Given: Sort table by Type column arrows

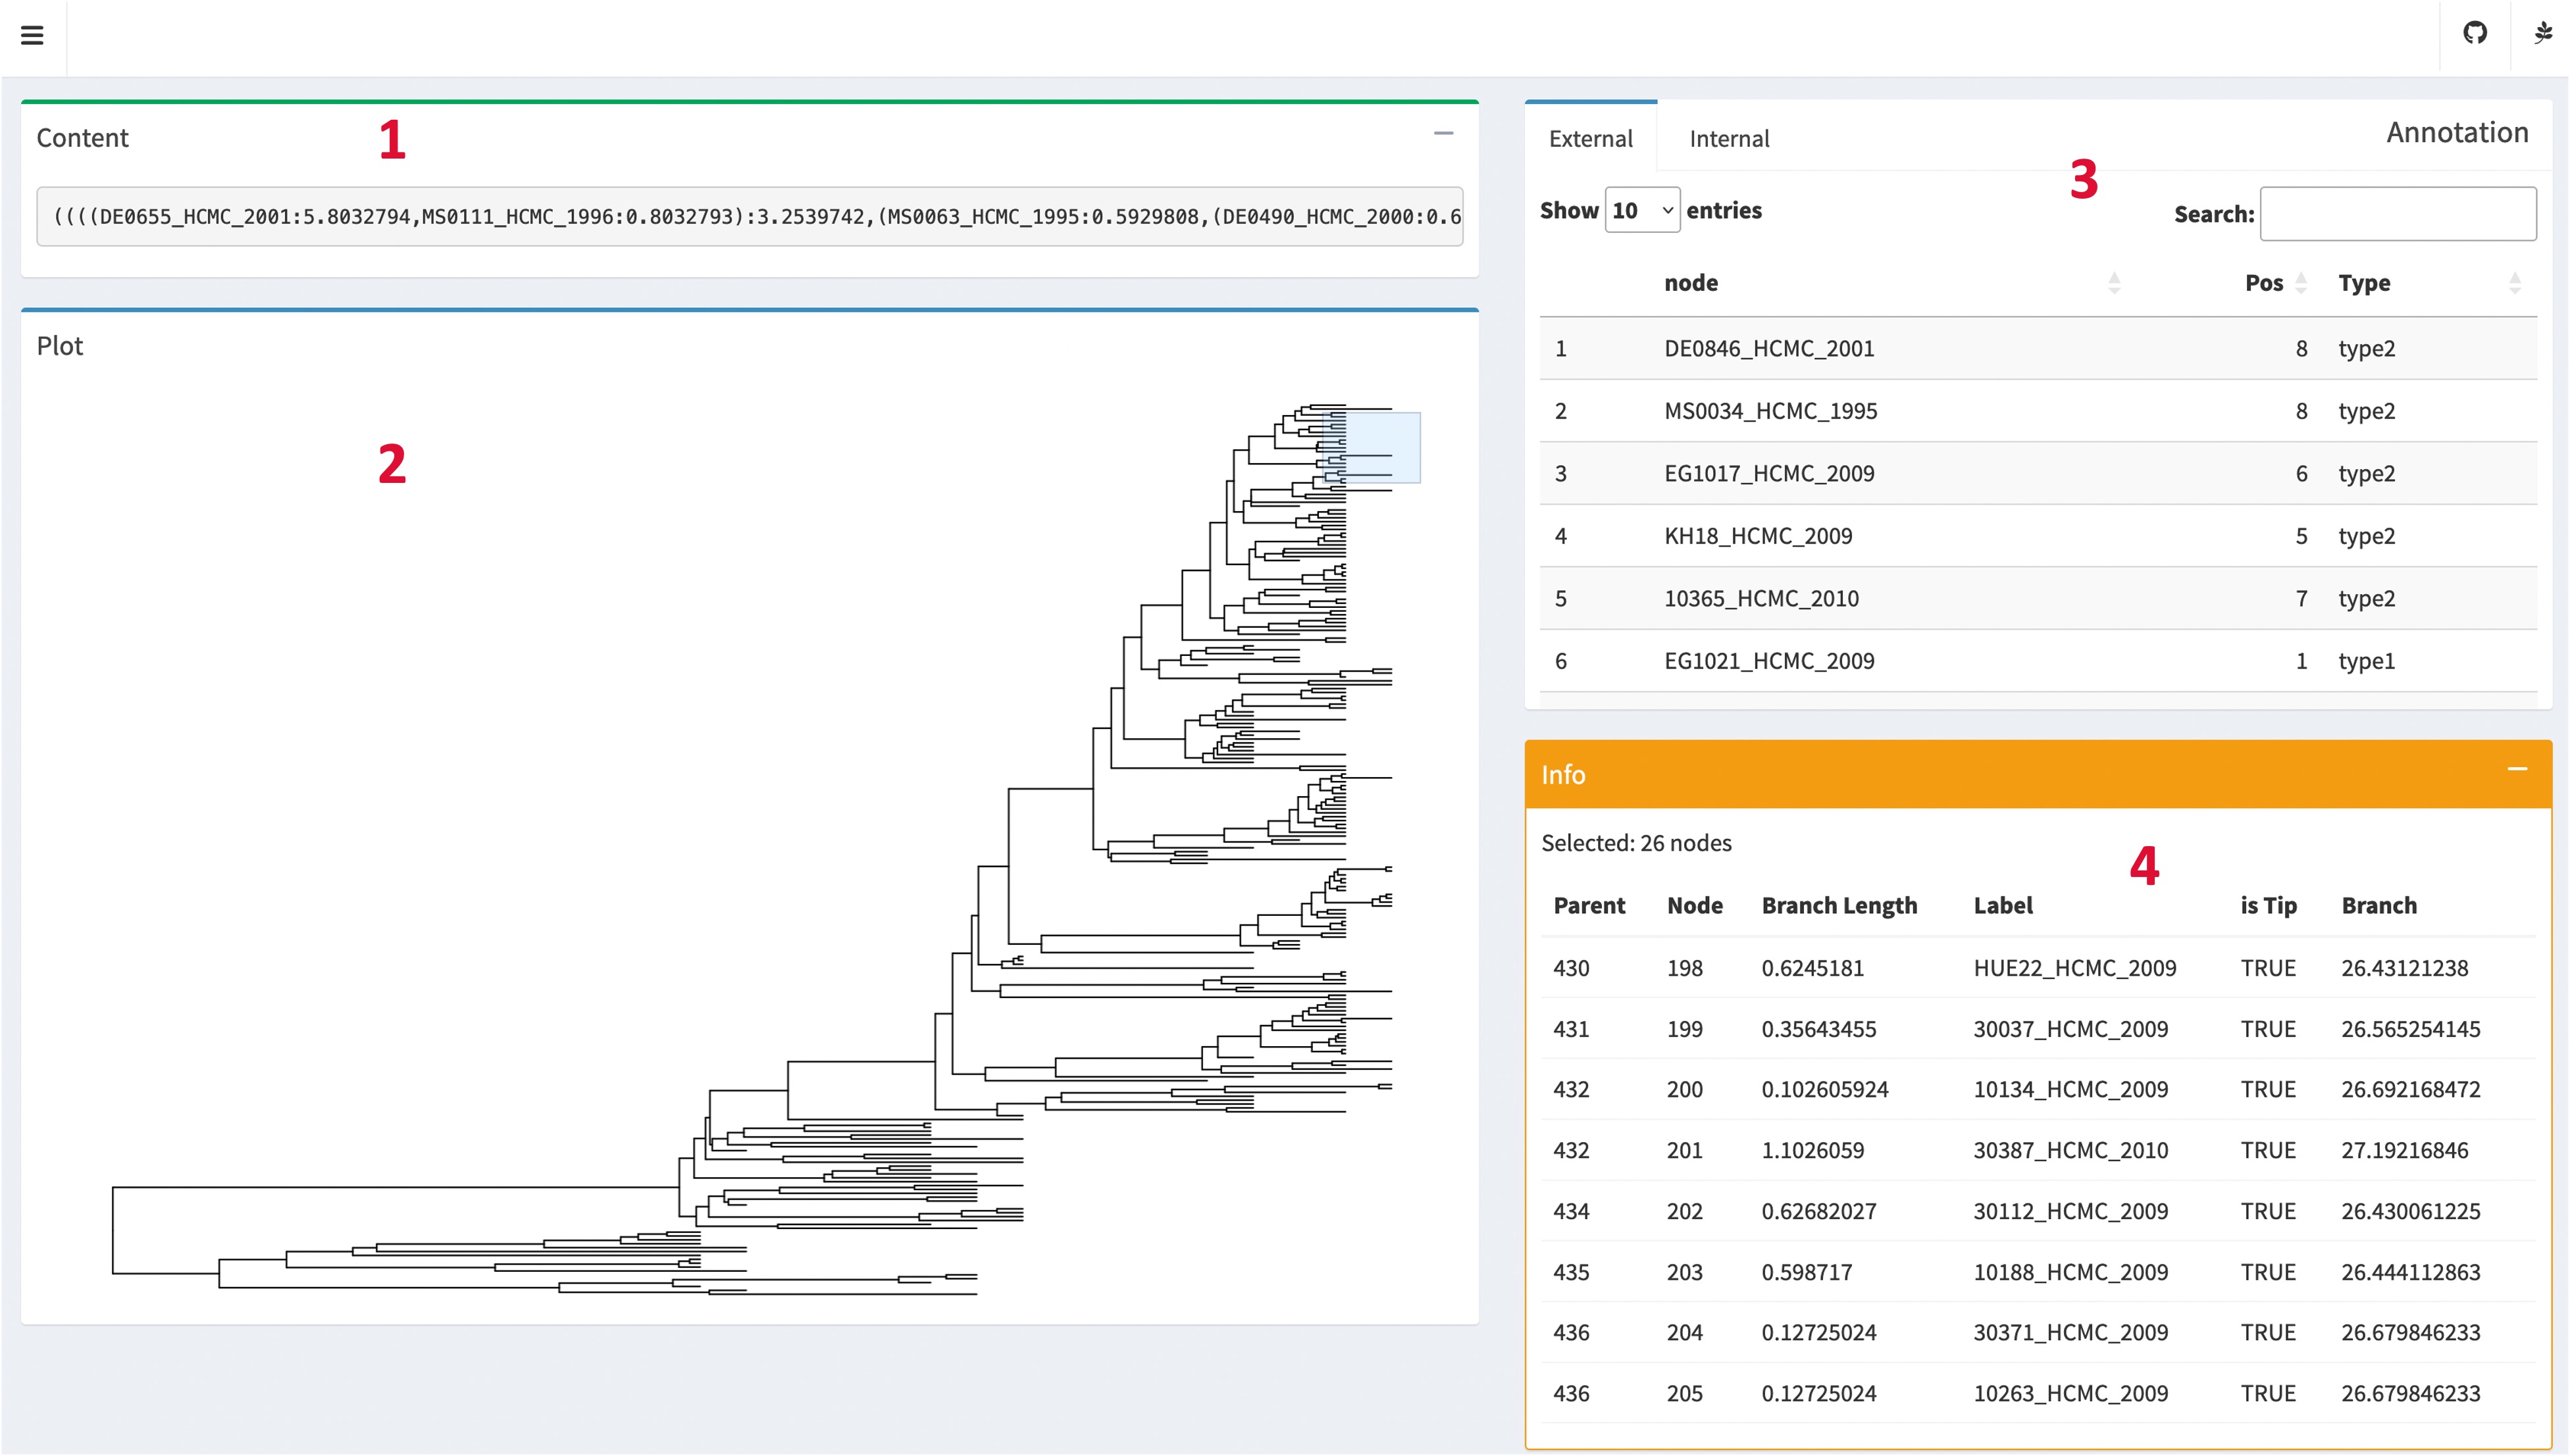Looking at the screenshot, I should [x=2514, y=283].
